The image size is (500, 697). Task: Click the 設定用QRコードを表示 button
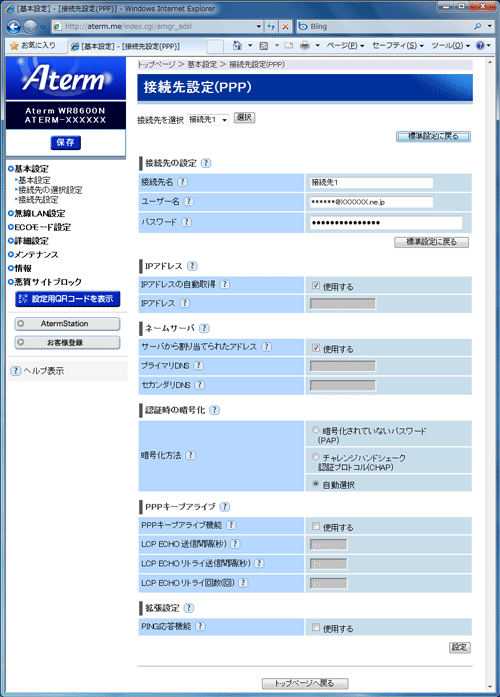[x=68, y=299]
